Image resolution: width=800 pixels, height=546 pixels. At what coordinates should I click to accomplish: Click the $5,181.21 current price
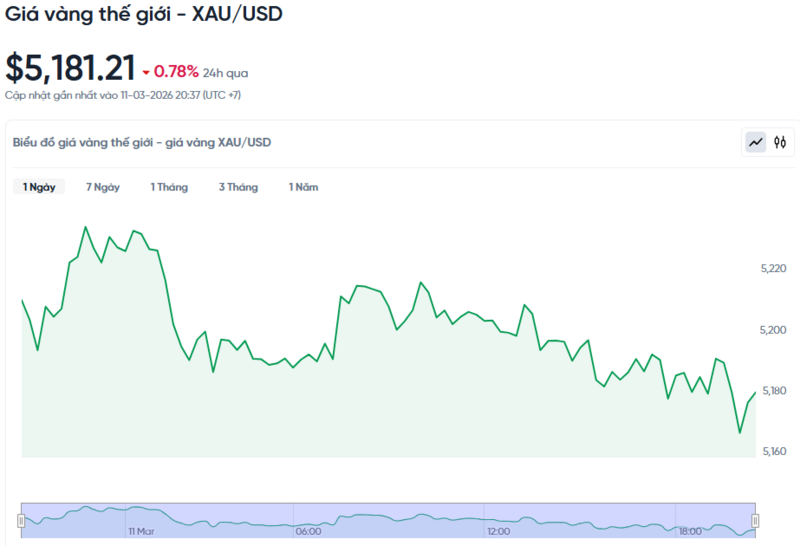click(70, 68)
